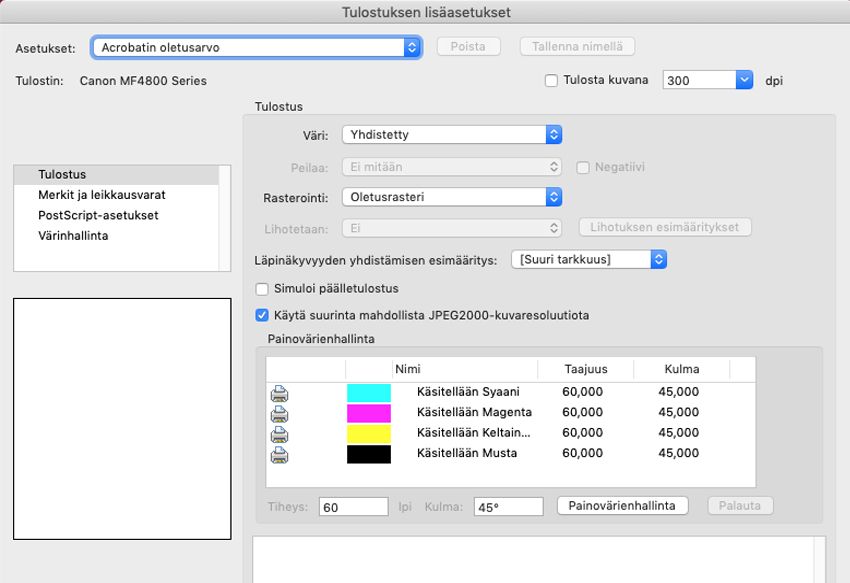Click the Kulma input field
This screenshot has width=850, height=583.
[508, 507]
